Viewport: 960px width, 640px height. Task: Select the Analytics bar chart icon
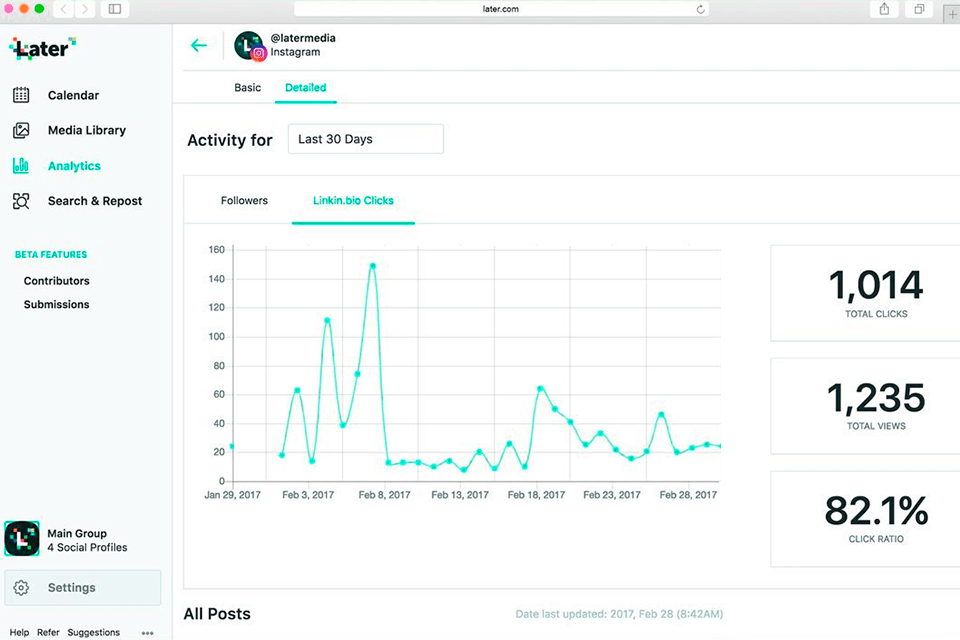pos(21,166)
